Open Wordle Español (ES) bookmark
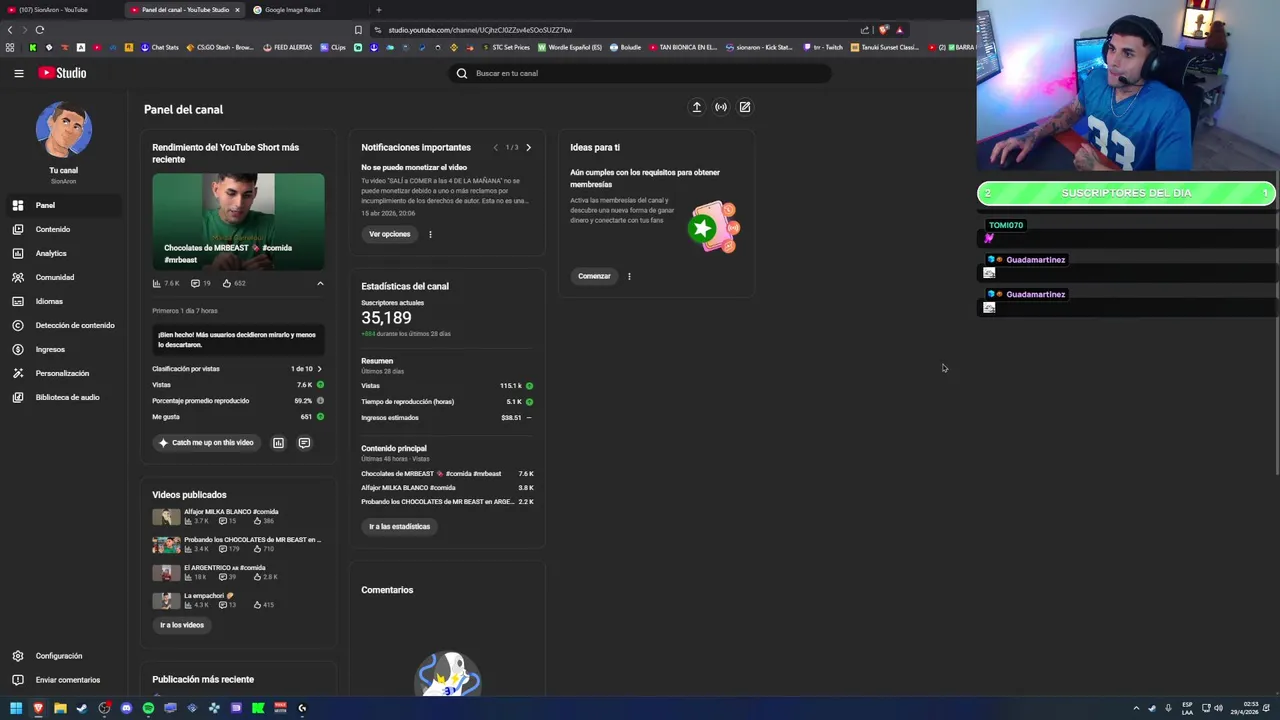The image size is (1280, 720). pos(570,47)
